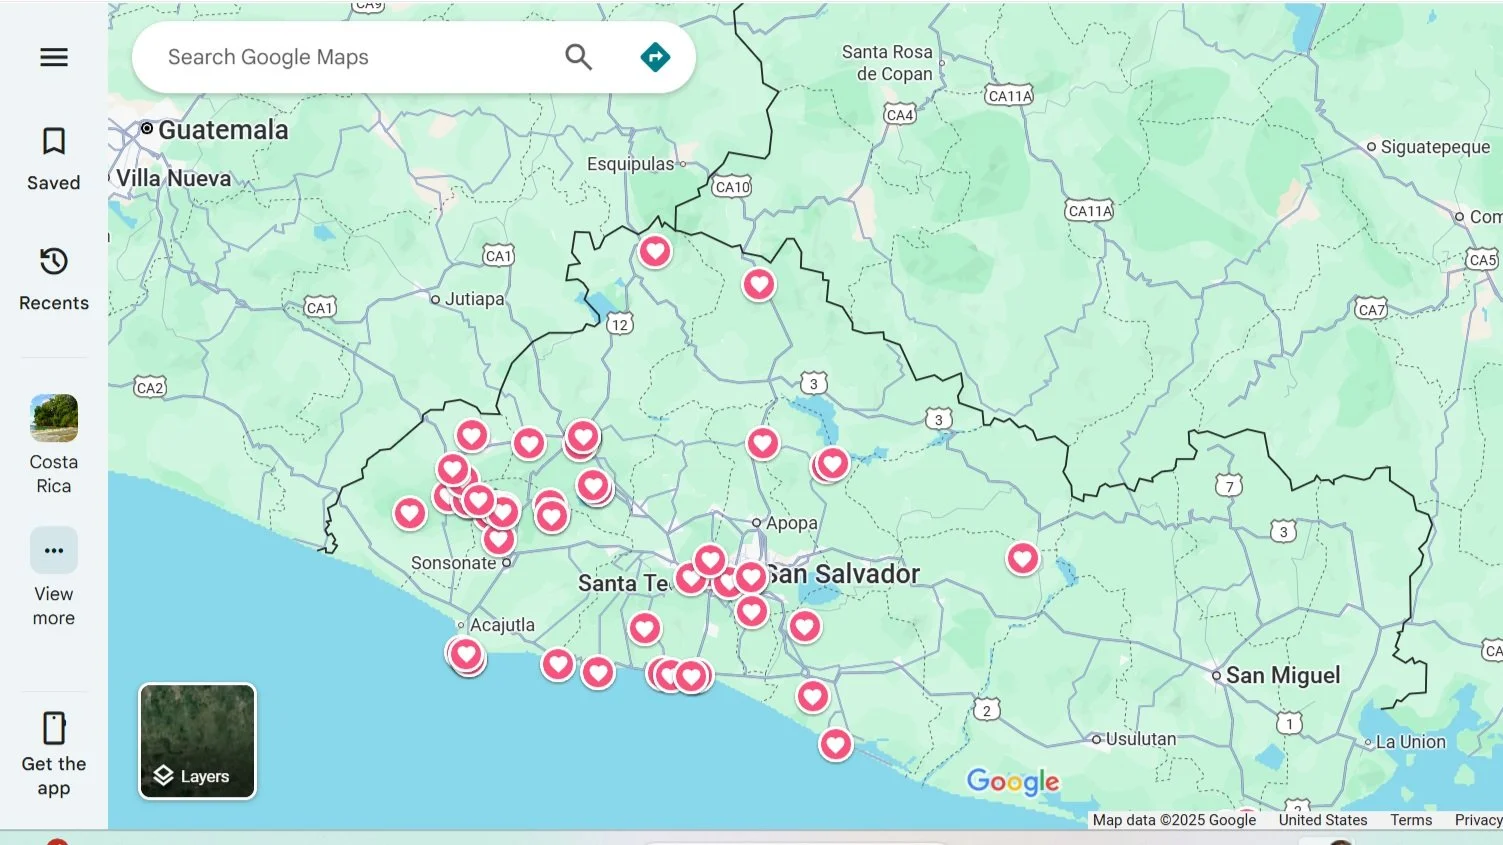The height and width of the screenshot is (845, 1503).
Task: Open the United States region link
Action: point(1322,820)
